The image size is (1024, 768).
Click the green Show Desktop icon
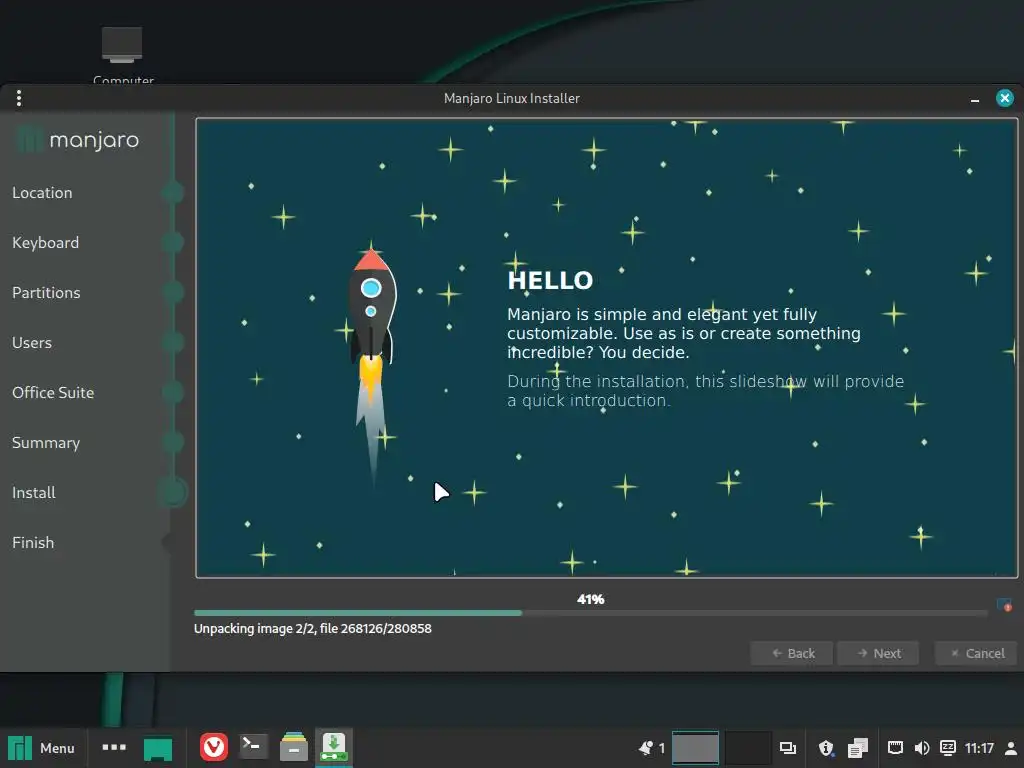157,748
